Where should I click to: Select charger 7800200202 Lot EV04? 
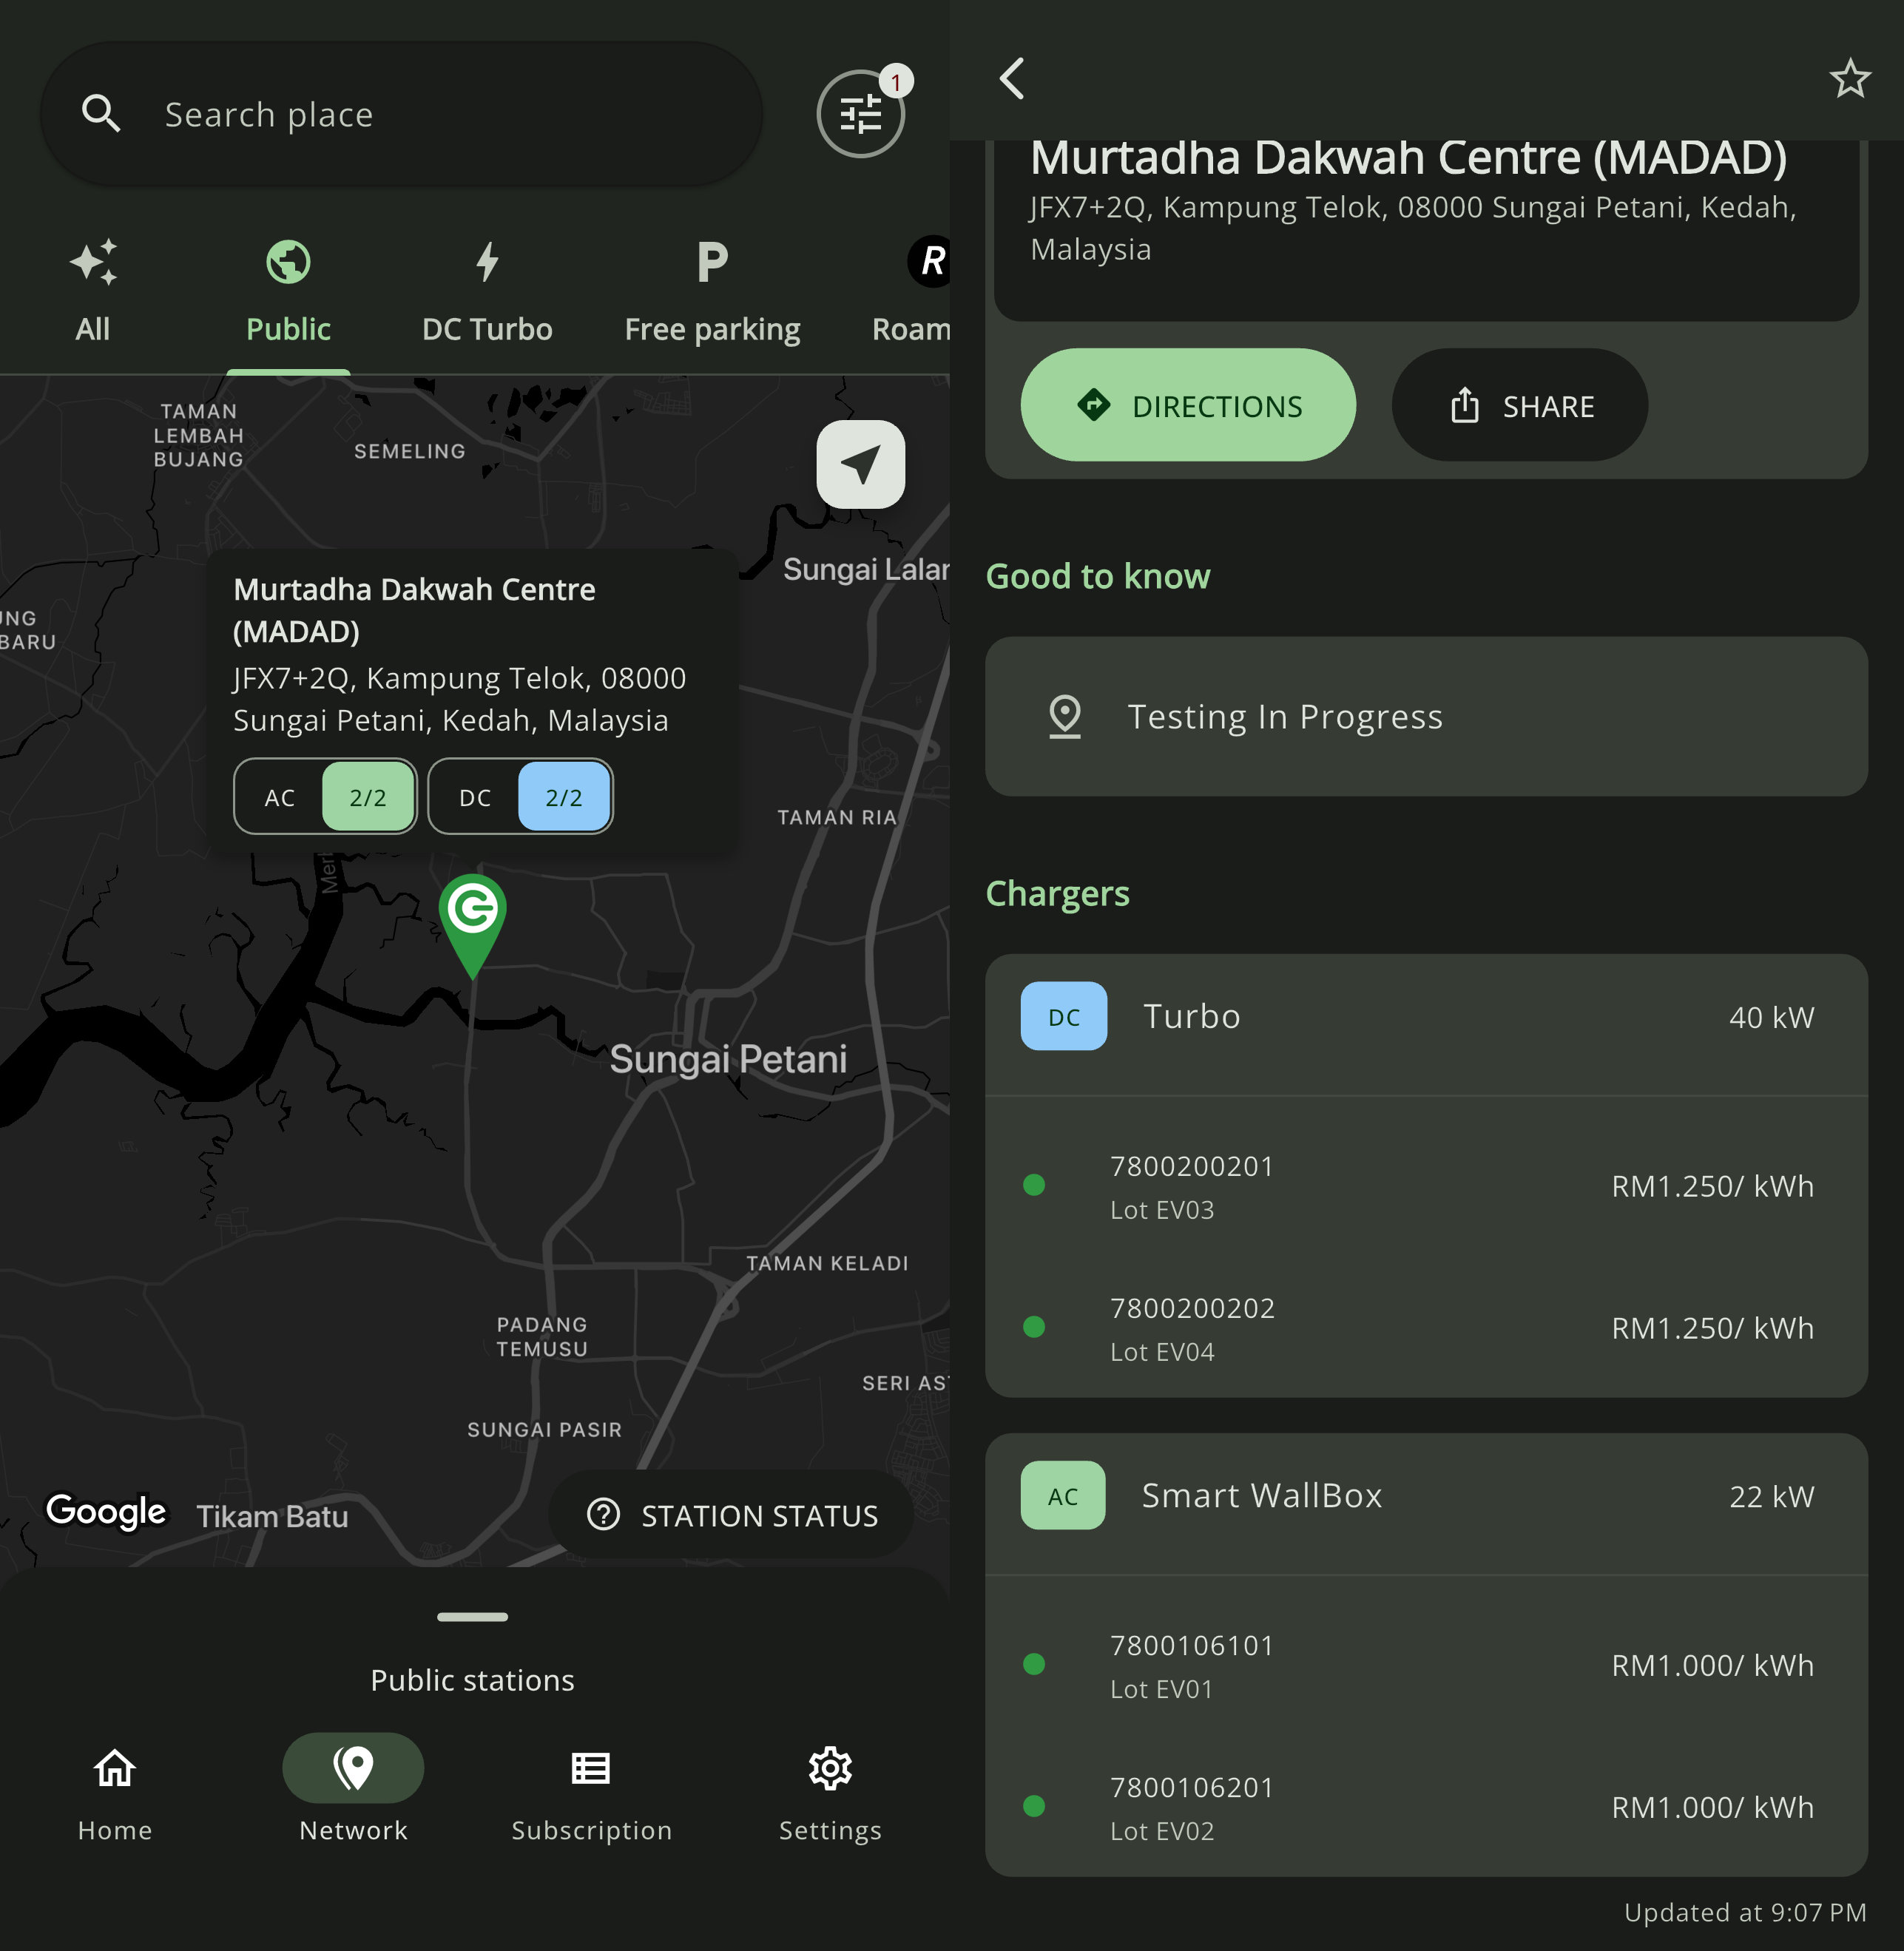1426,1328
